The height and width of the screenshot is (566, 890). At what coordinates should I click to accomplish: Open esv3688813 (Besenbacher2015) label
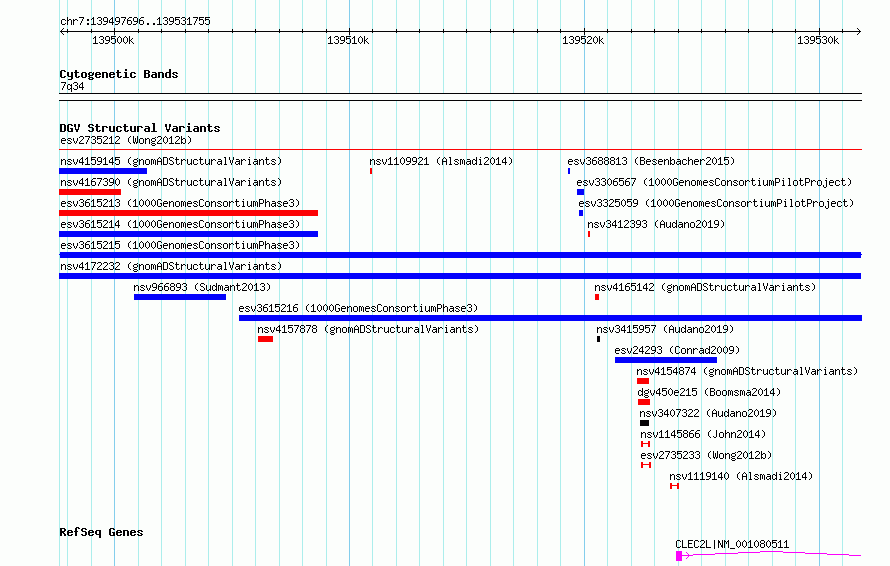pyautogui.click(x=651, y=161)
